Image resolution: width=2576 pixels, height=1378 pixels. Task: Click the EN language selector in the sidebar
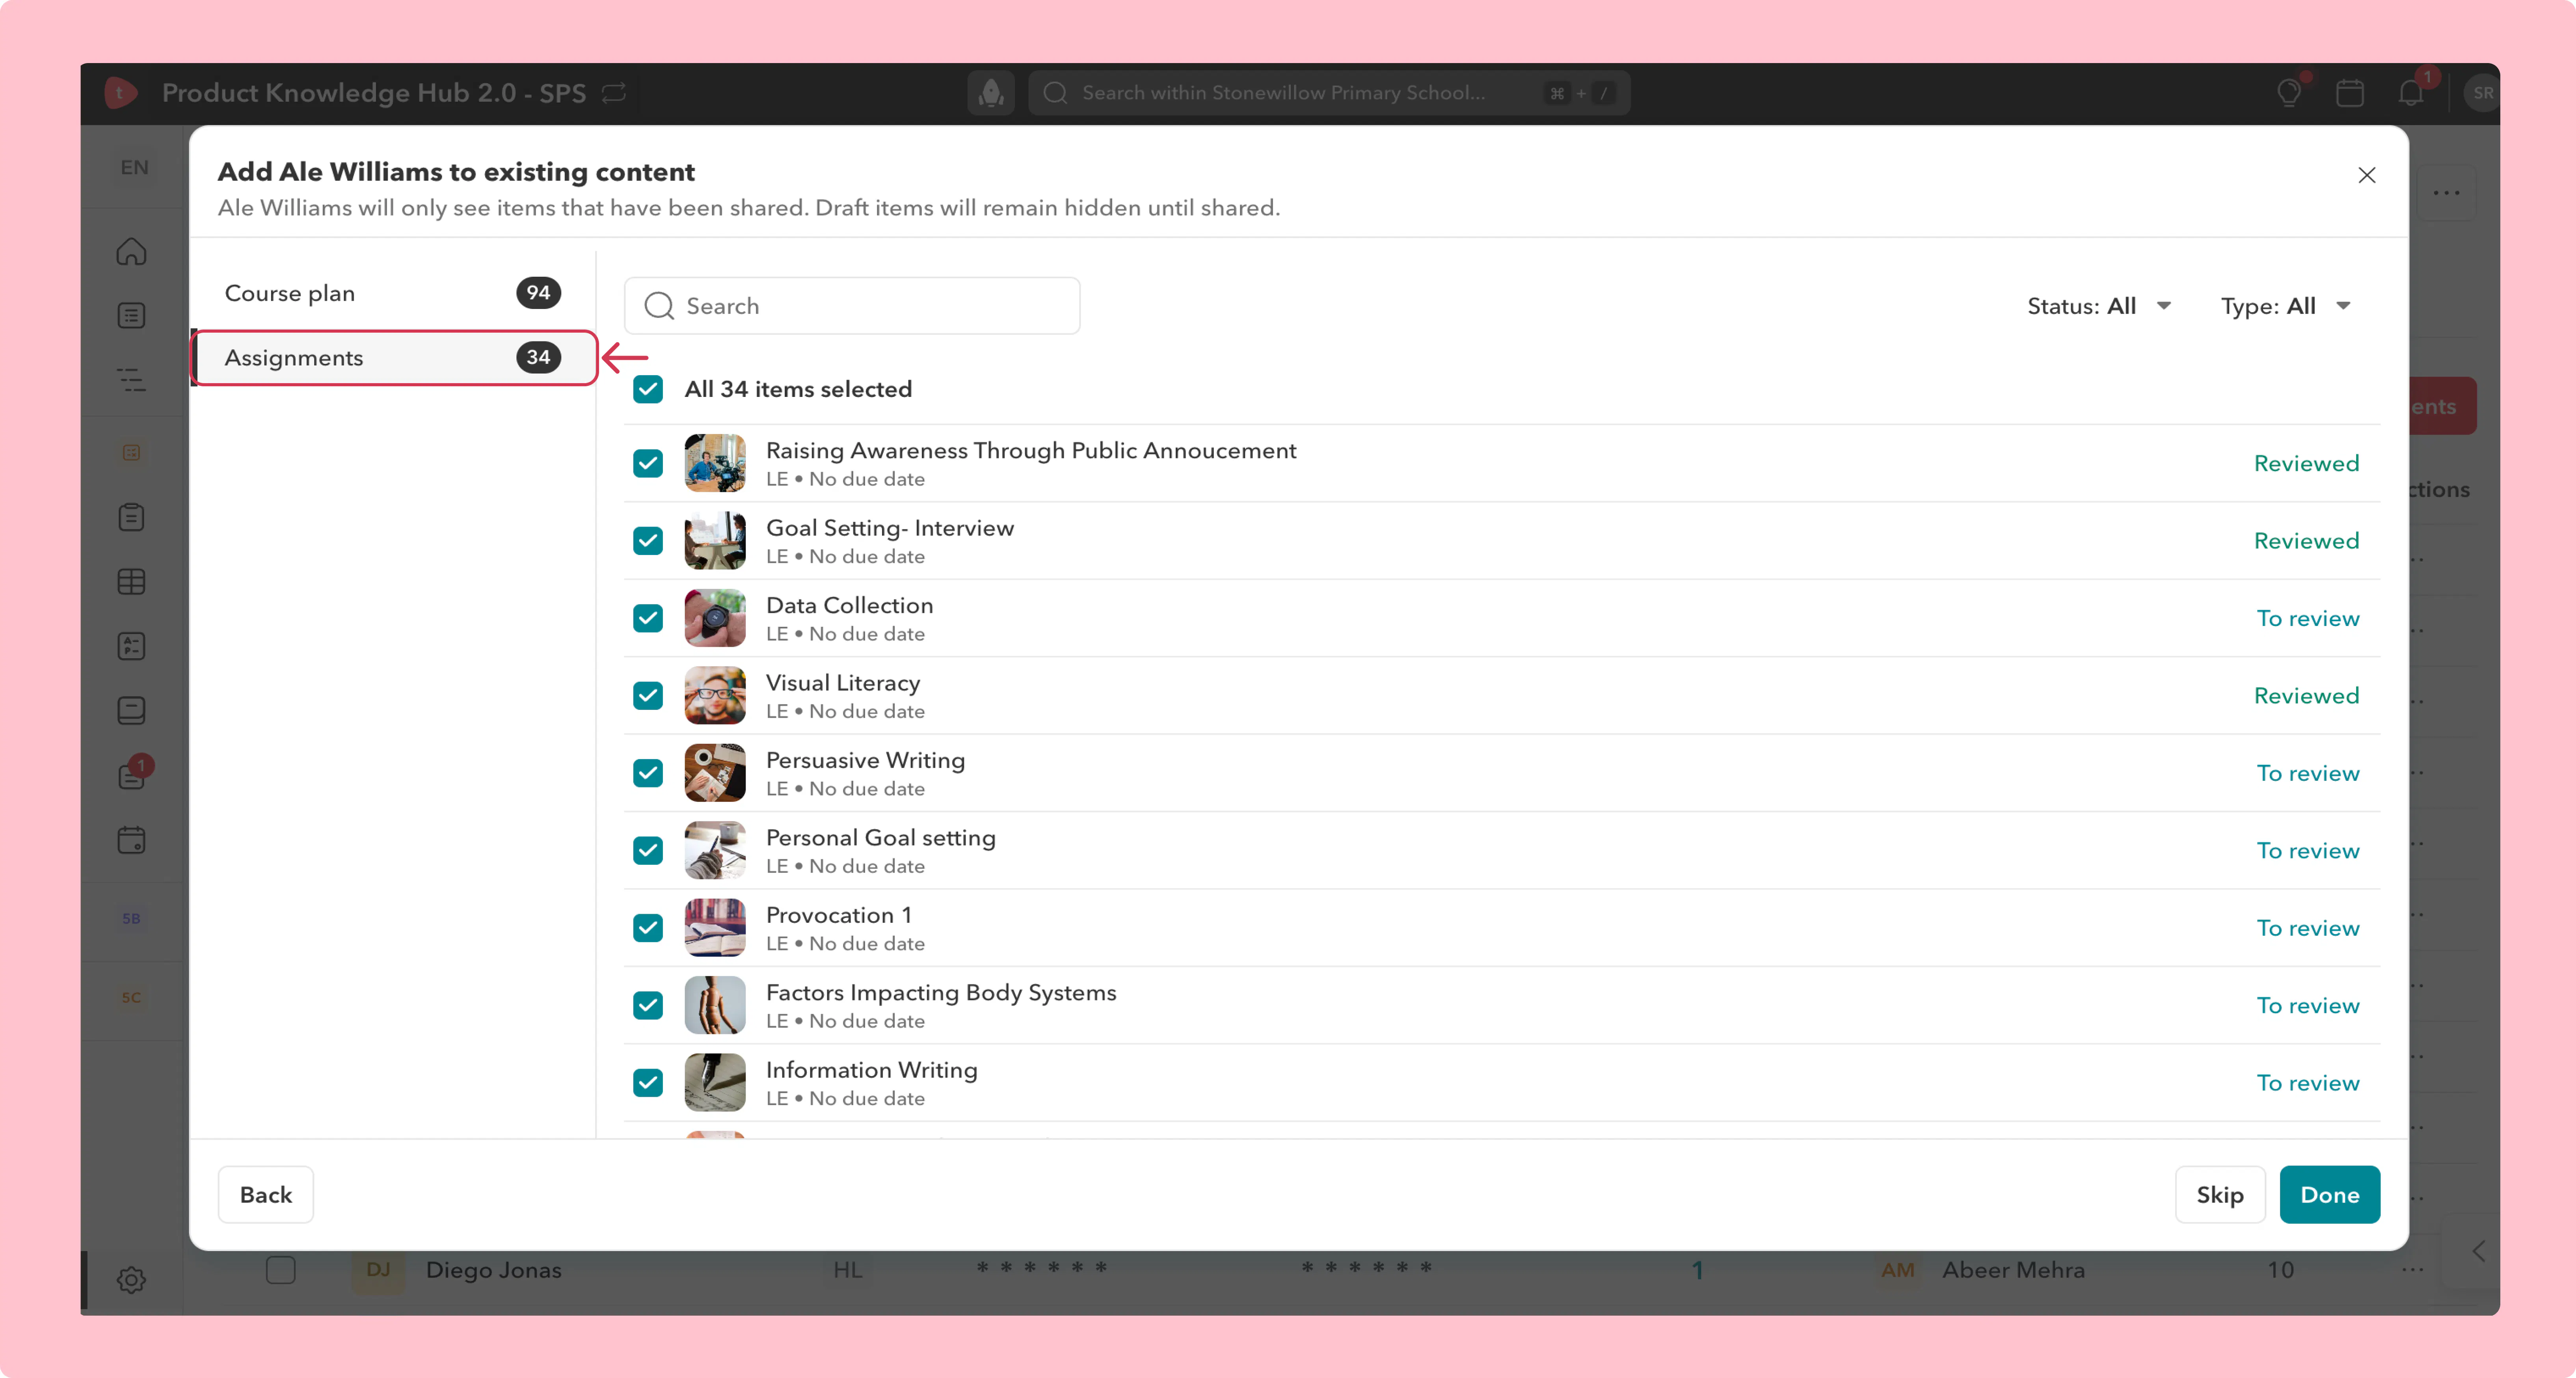tap(134, 167)
